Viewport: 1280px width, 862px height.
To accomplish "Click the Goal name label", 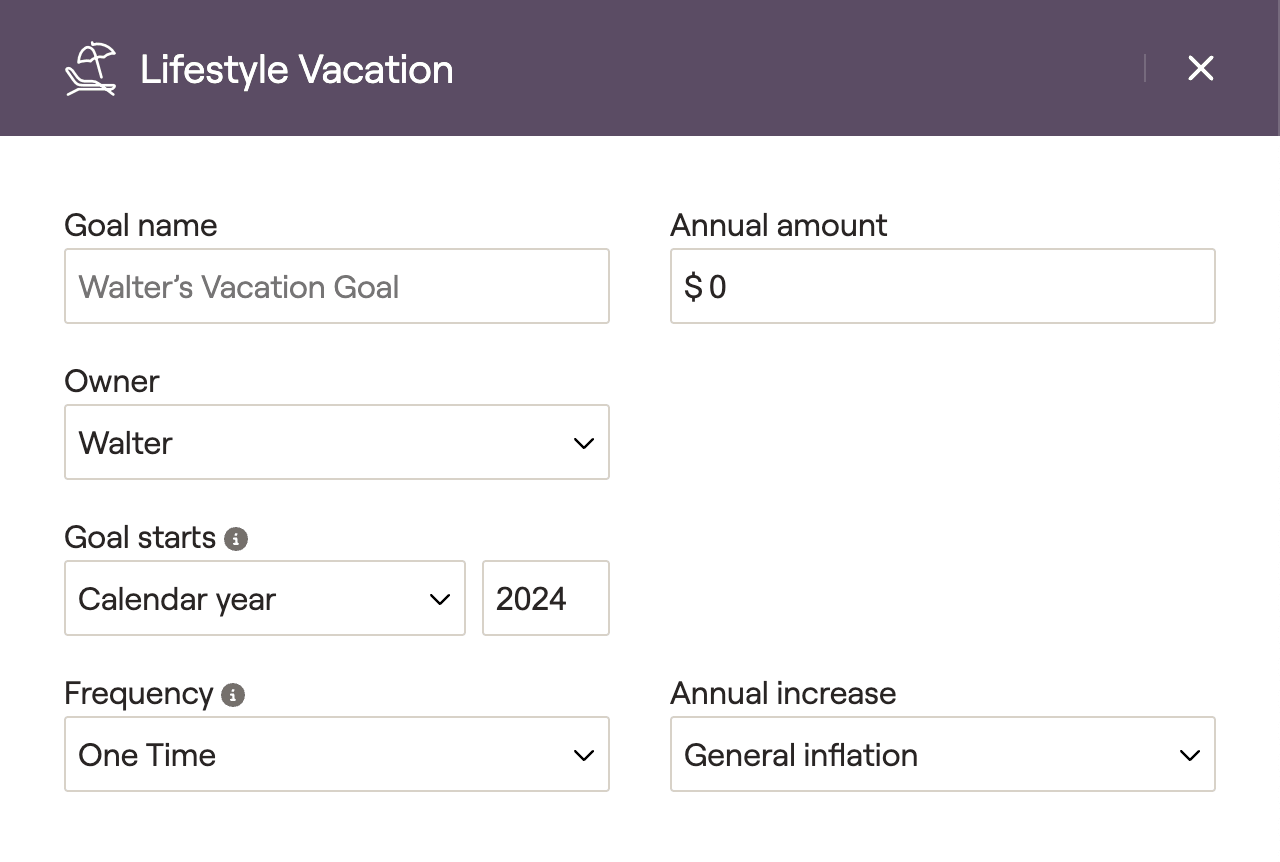I will 140,225.
